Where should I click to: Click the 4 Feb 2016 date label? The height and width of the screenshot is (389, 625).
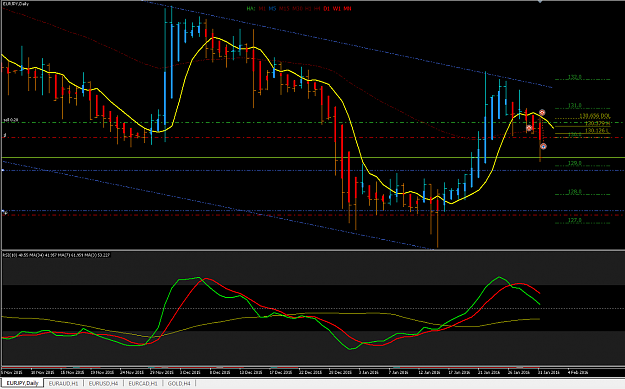click(578, 373)
